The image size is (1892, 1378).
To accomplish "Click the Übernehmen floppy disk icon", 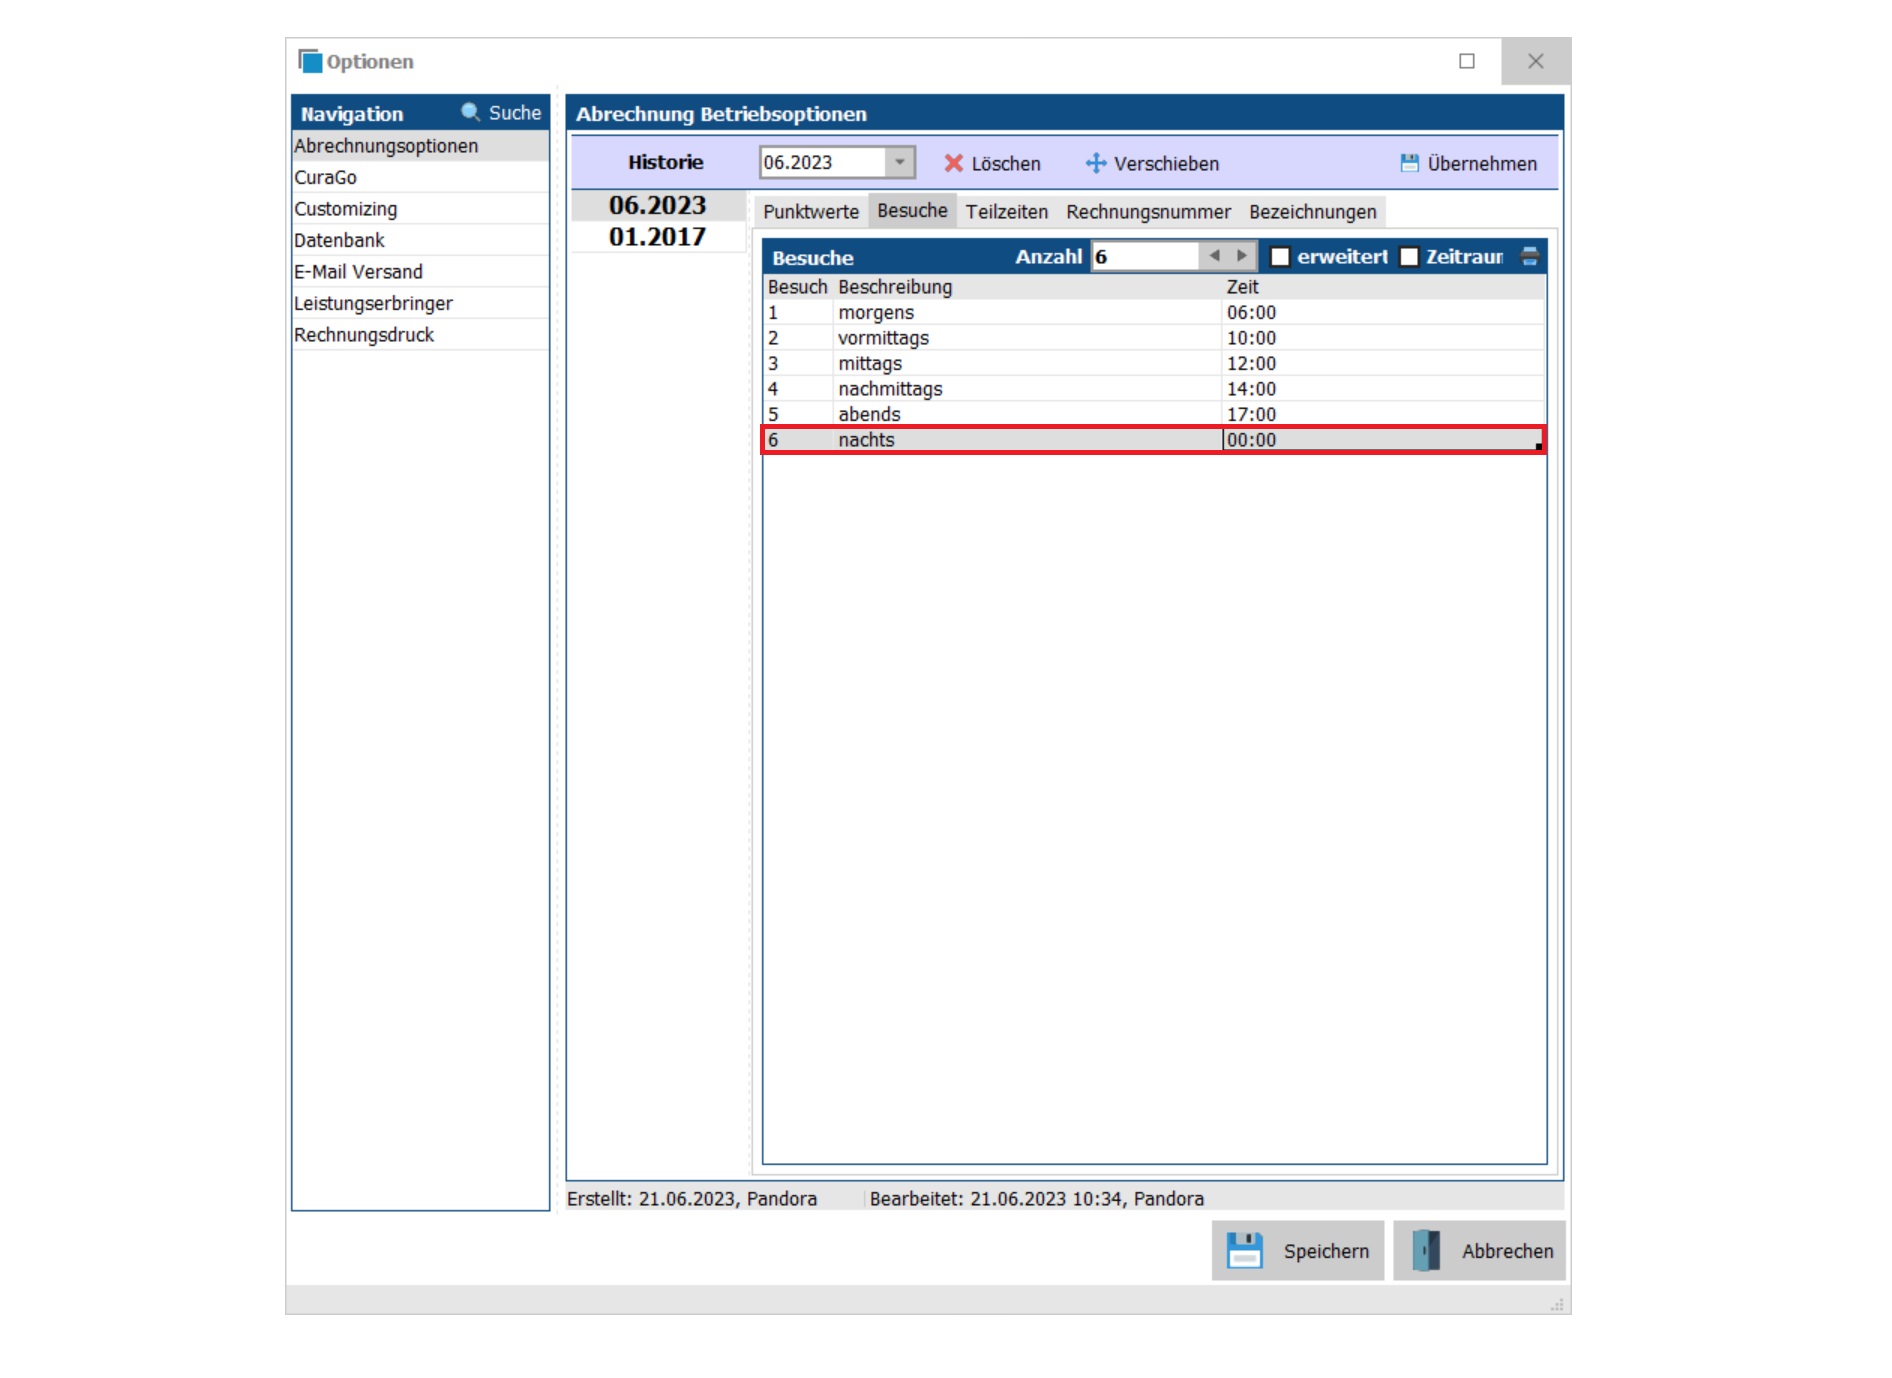I will tap(1409, 163).
